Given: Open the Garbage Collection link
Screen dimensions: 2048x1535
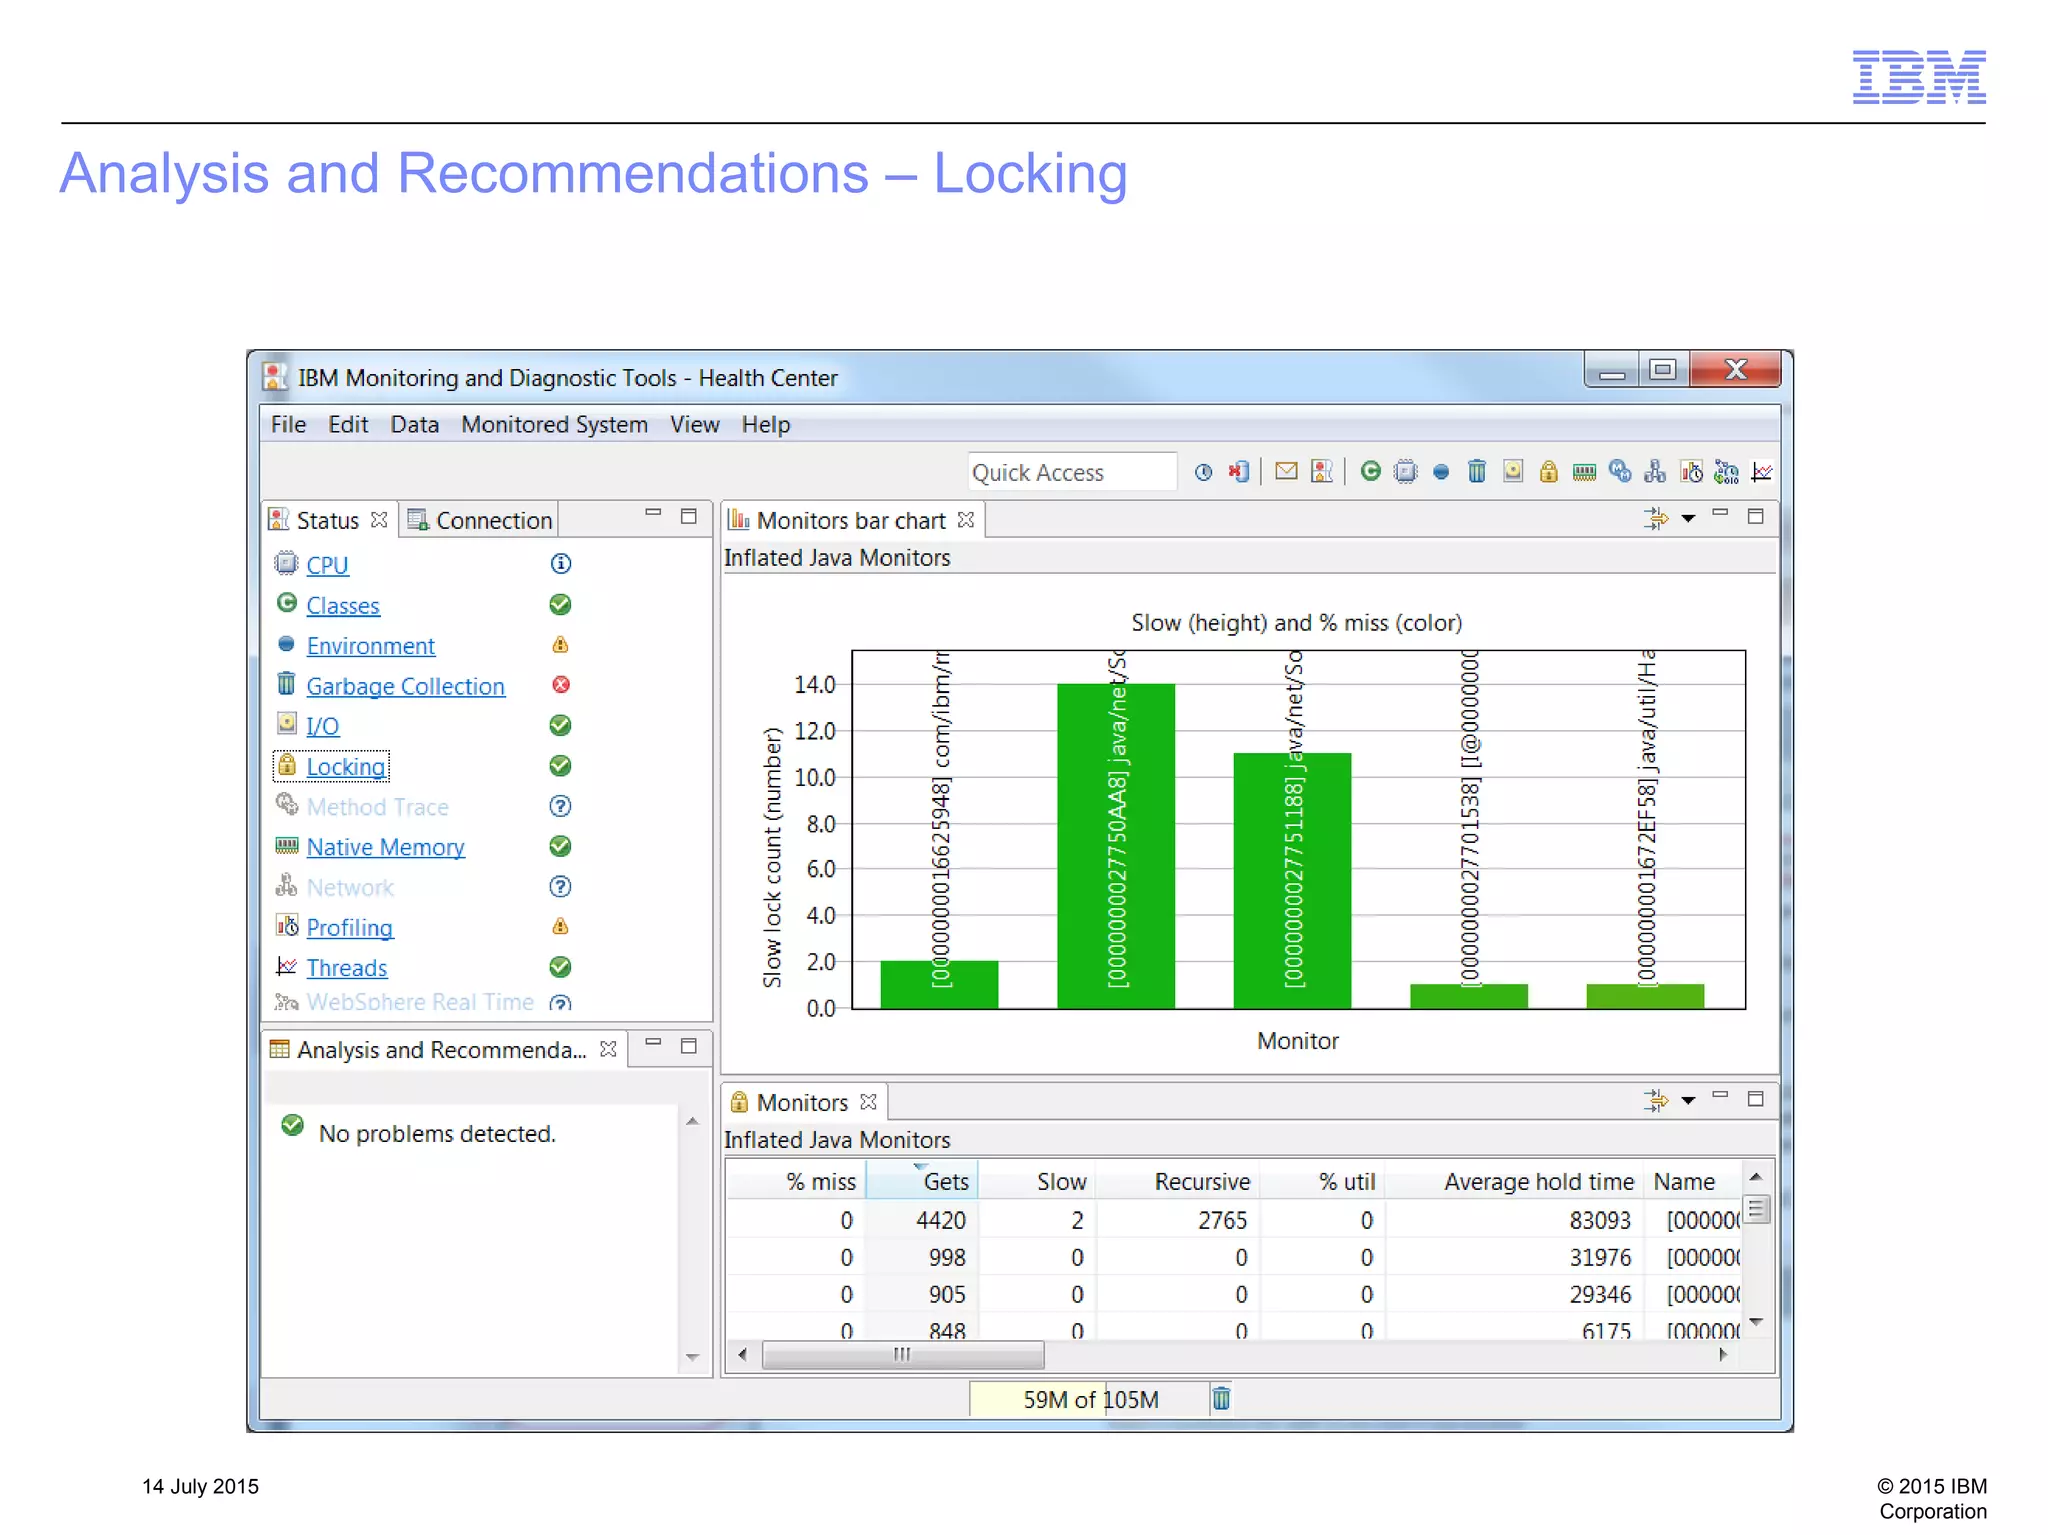Looking at the screenshot, I should (x=405, y=686).
